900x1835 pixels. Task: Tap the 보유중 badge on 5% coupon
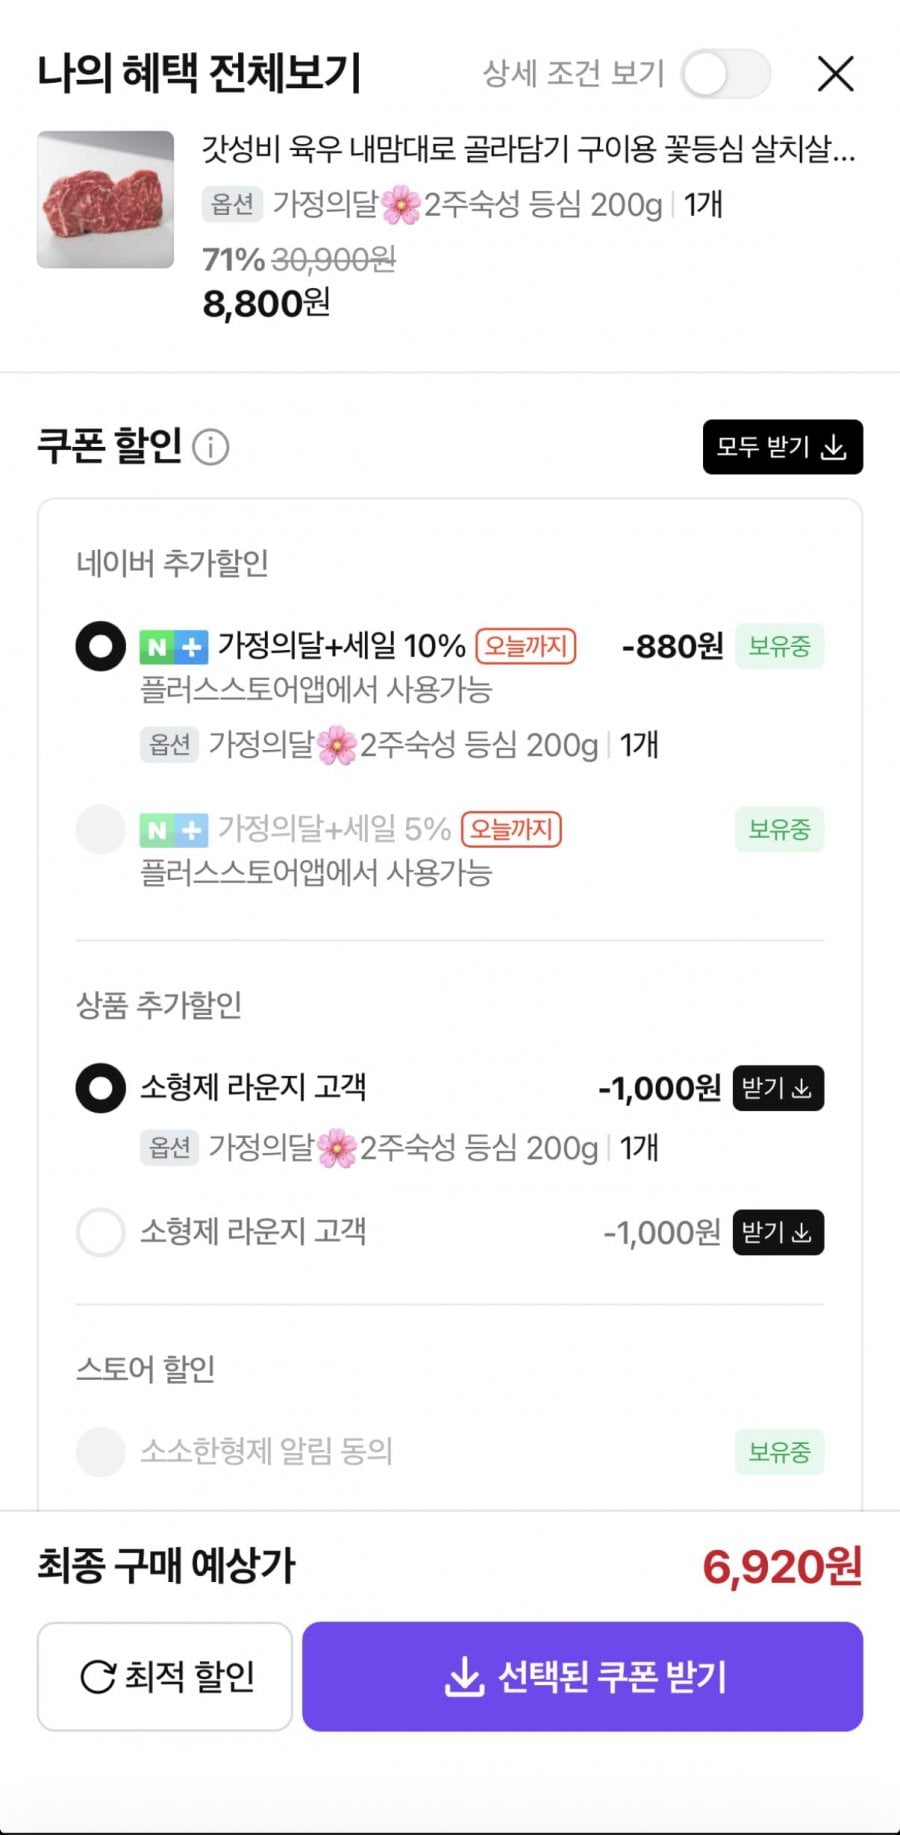(x=779, y=829)
